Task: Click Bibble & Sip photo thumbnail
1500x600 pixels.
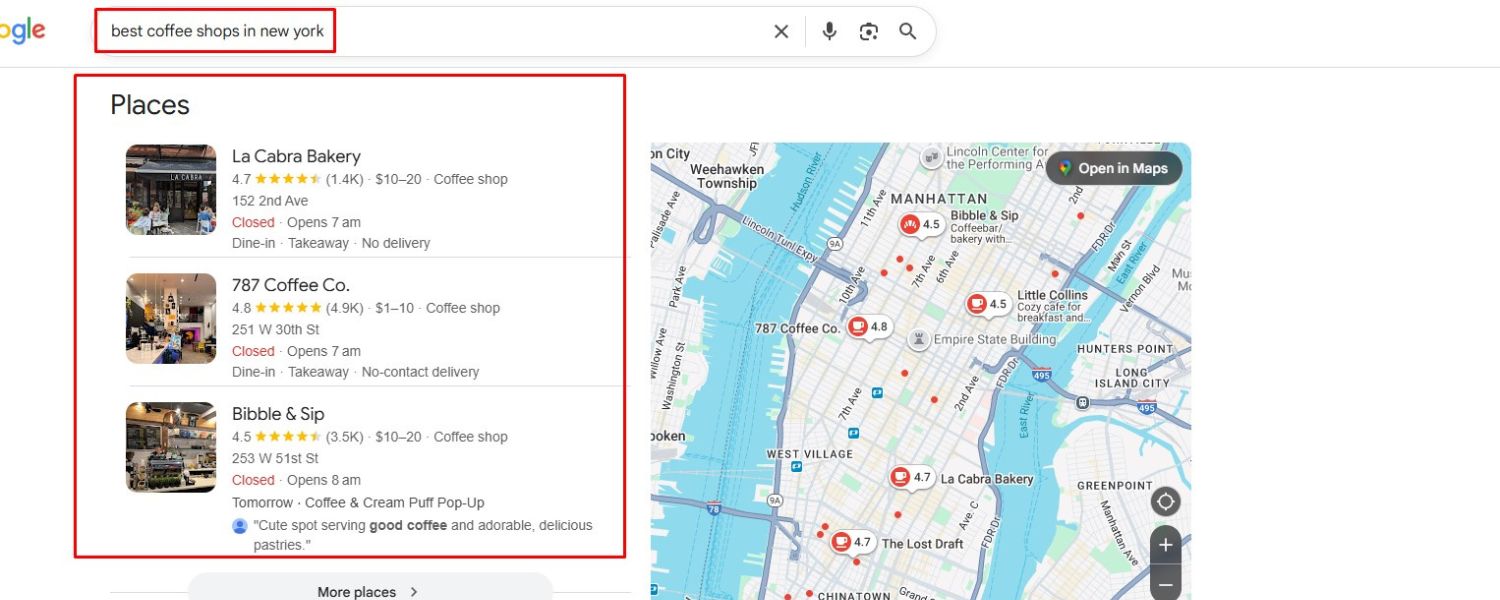Action: click(171, 447)
